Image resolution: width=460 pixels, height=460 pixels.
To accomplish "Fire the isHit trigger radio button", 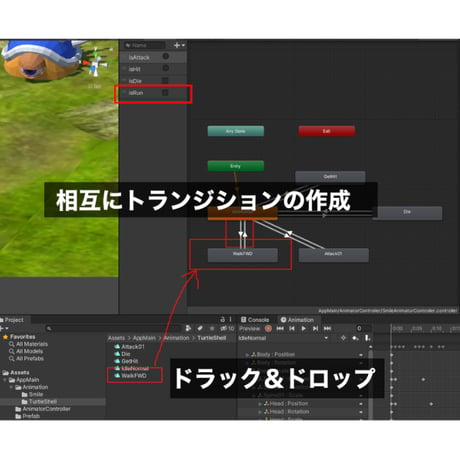I will pos(166,68).
